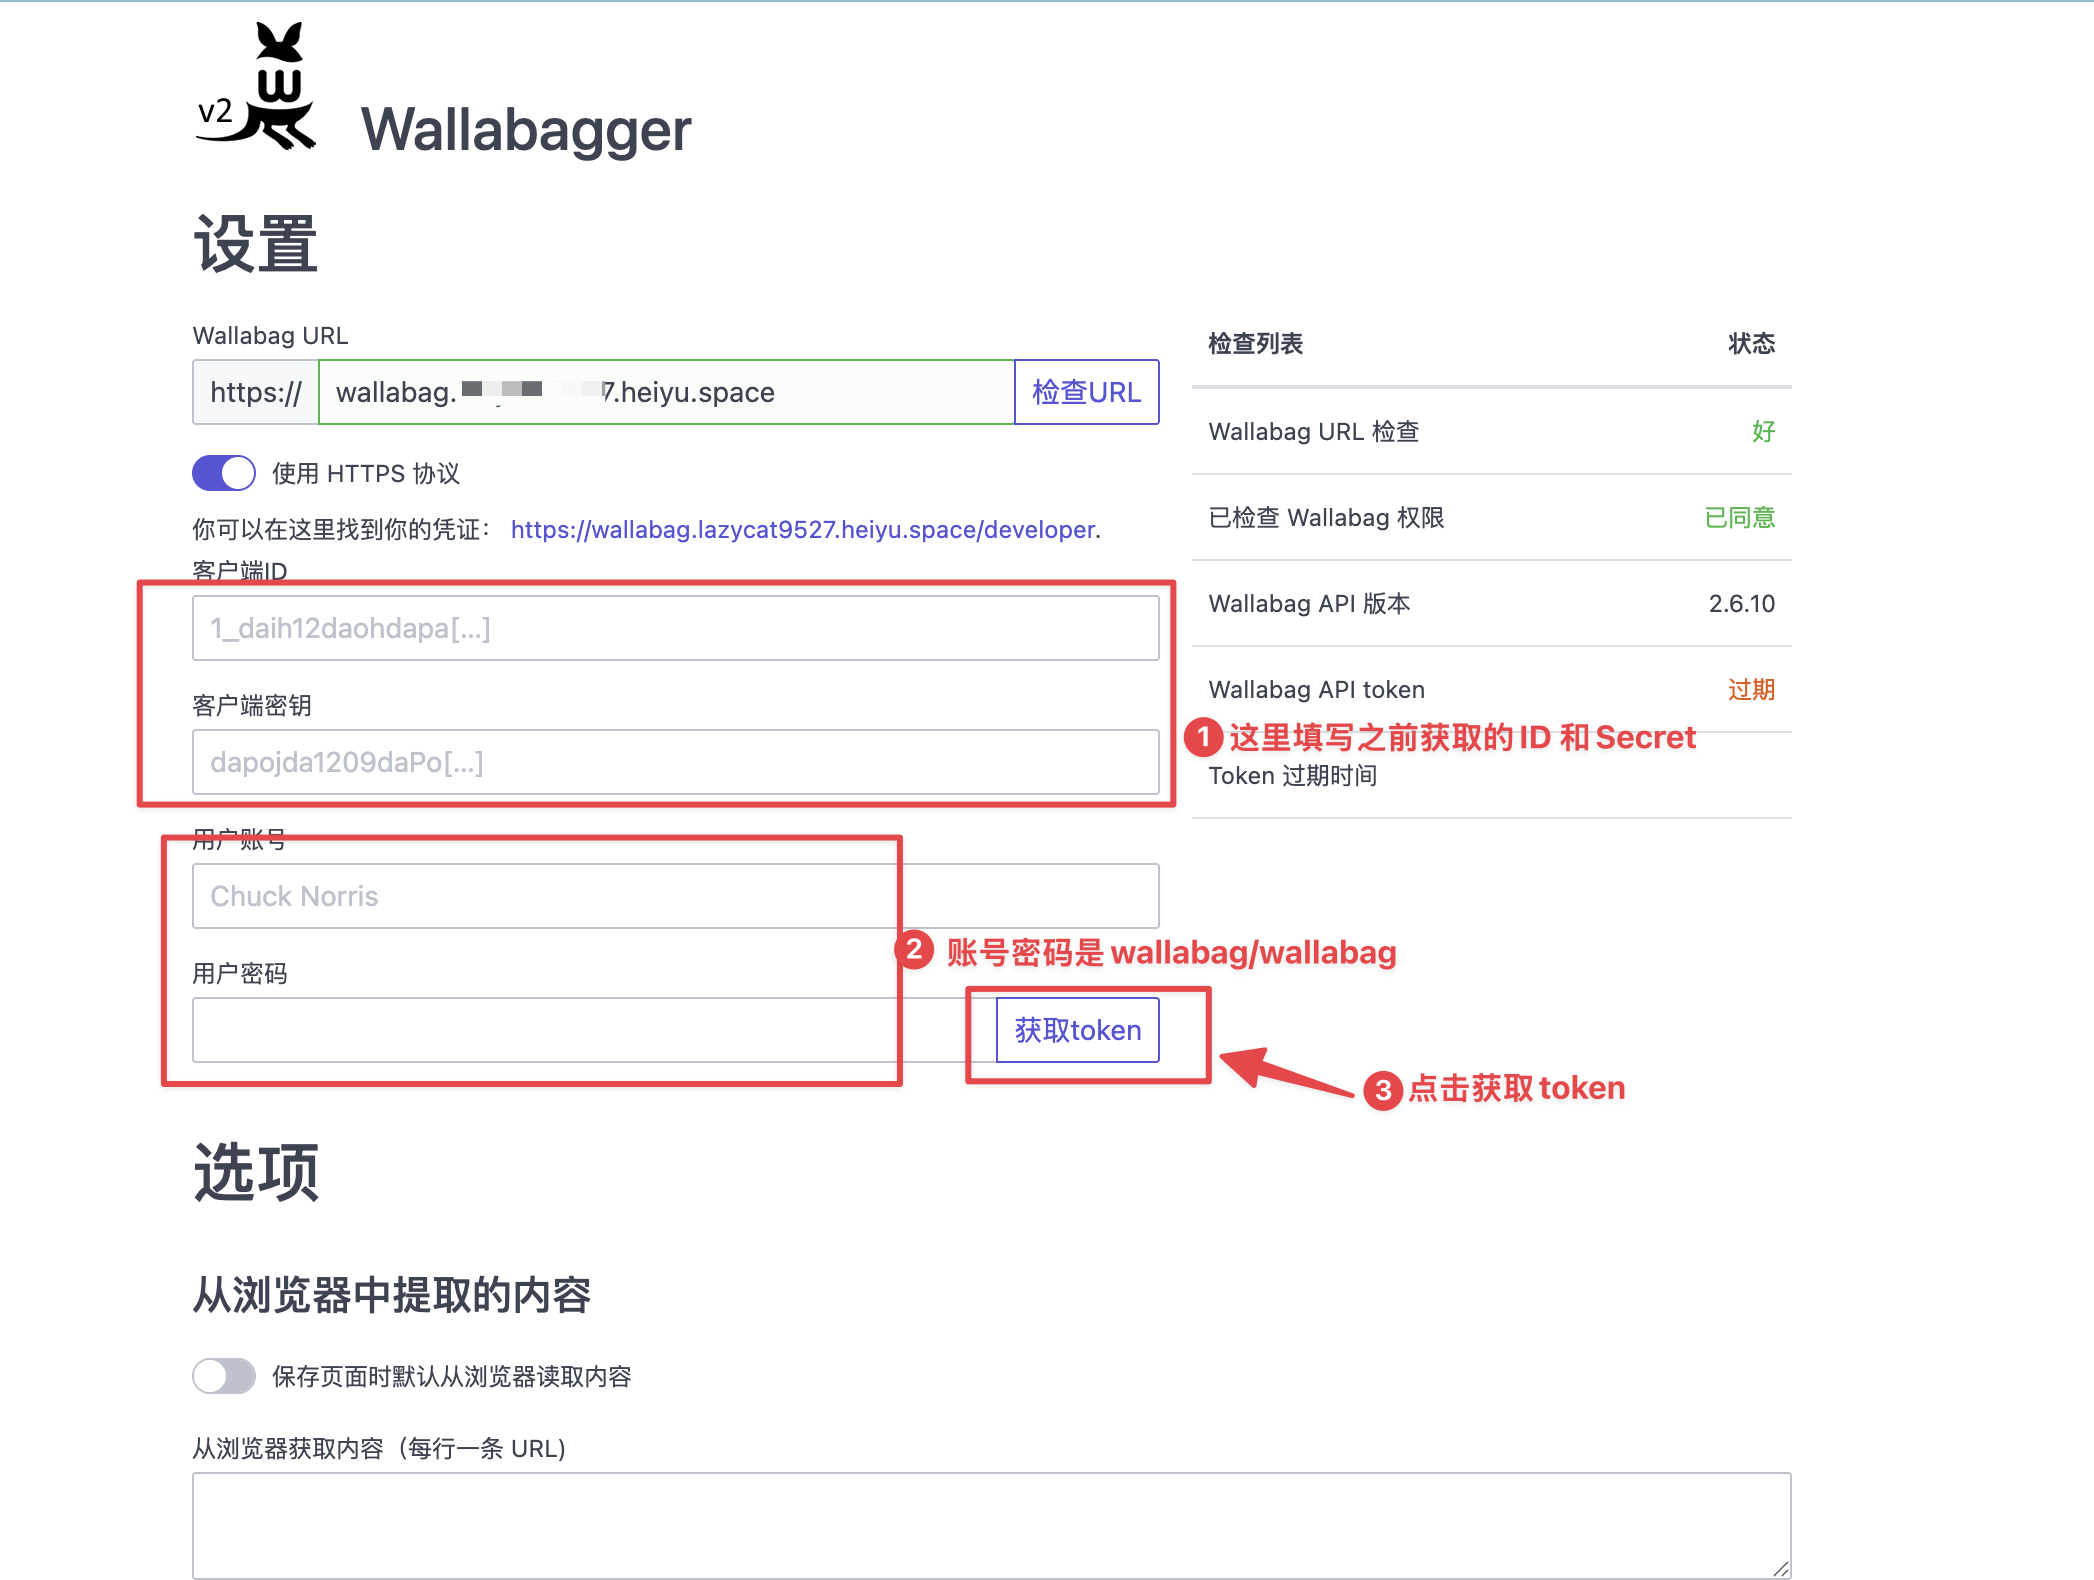Click the Wallabag URL 检查 row label
Screen dimensions: 2094x1580
point(1313,432)
